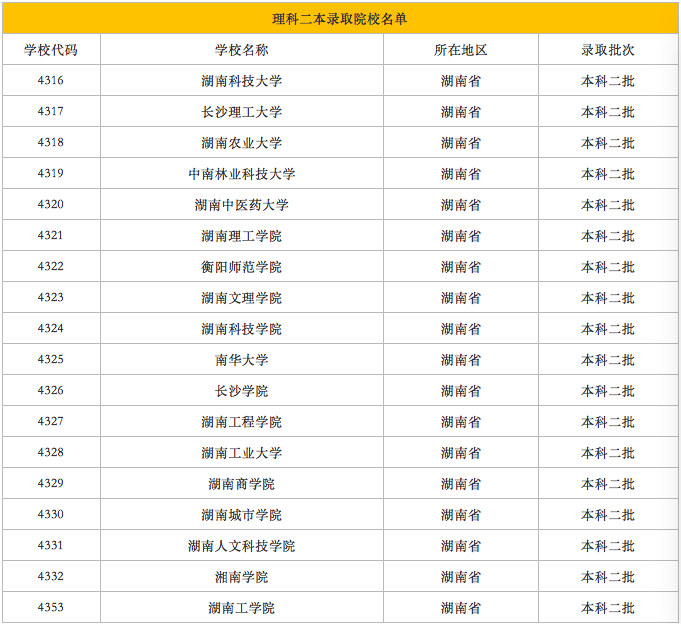Select school code 4321
This screenshot has width=681, height=624.
coord(51,235)
